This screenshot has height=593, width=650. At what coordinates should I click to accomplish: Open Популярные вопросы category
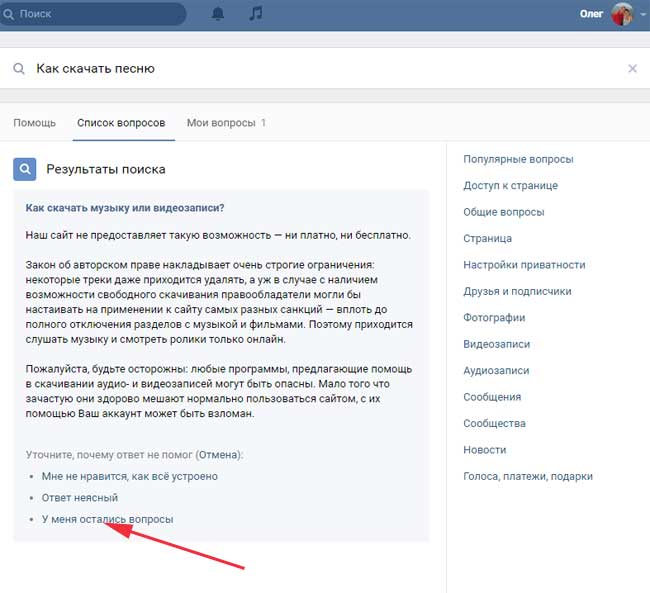click(x=518, y=159)
